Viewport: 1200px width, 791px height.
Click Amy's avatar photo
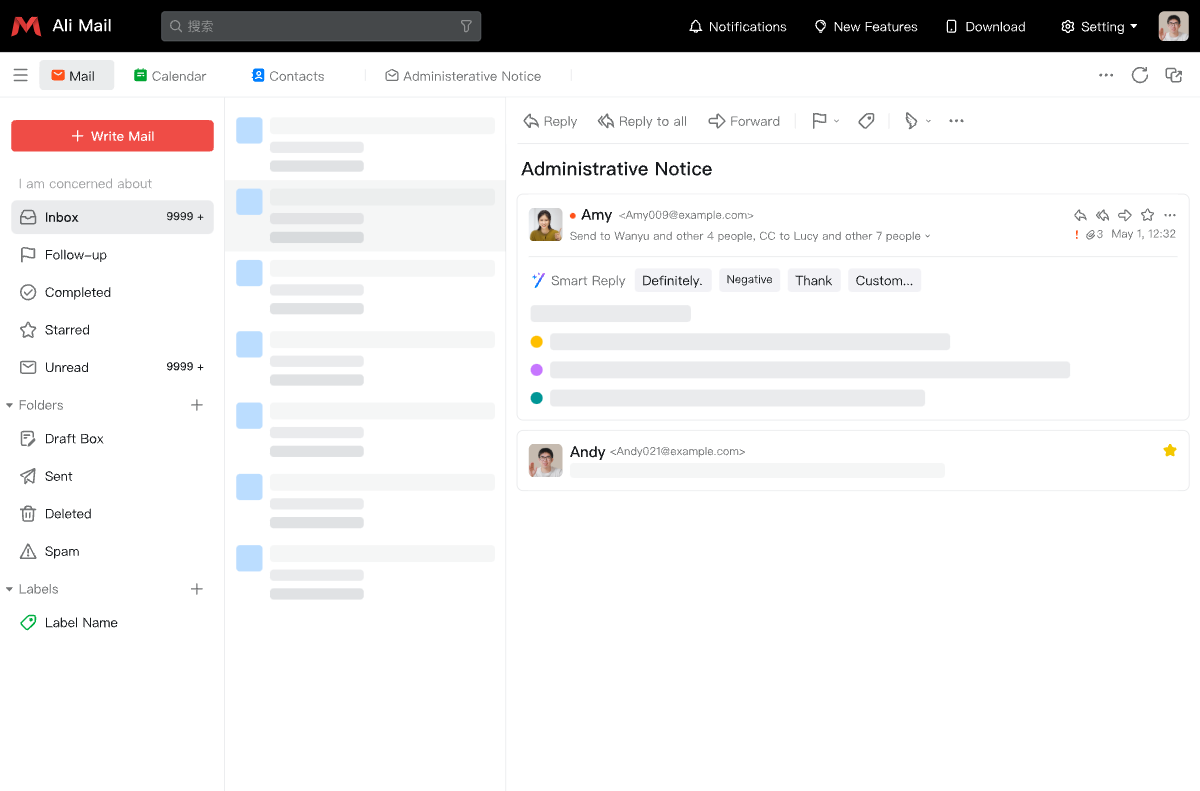pyautogui.click(x=546, y=225)
